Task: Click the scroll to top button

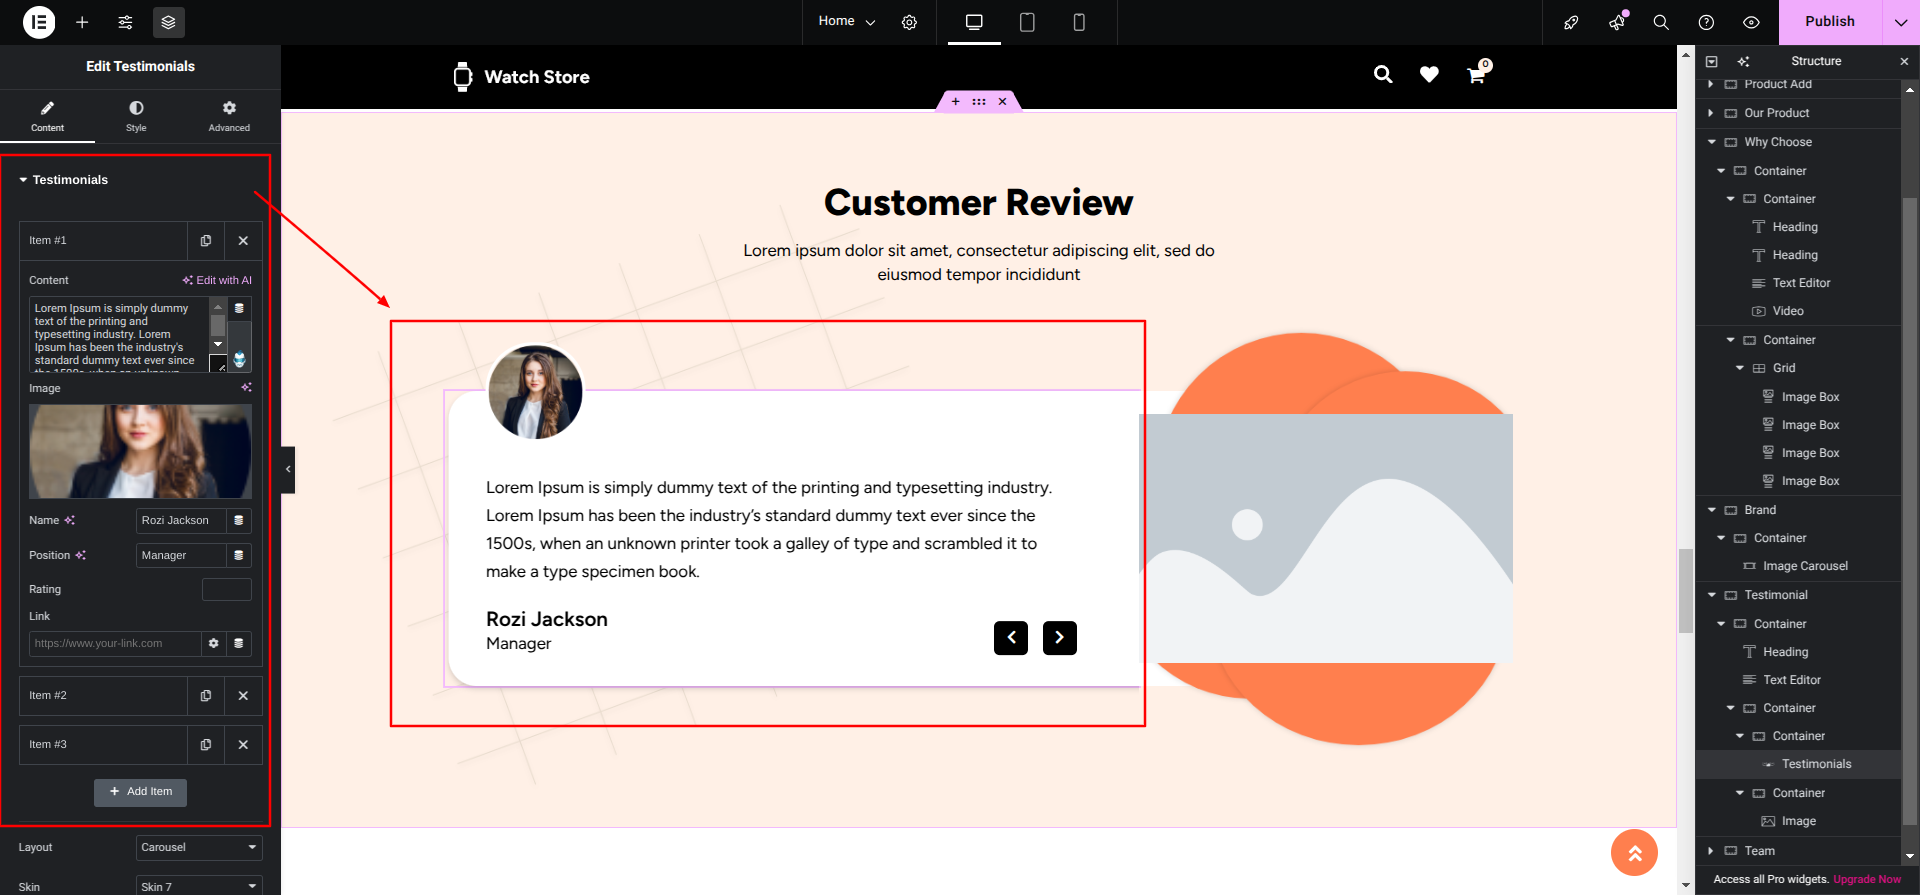Action: [1634, 853]
